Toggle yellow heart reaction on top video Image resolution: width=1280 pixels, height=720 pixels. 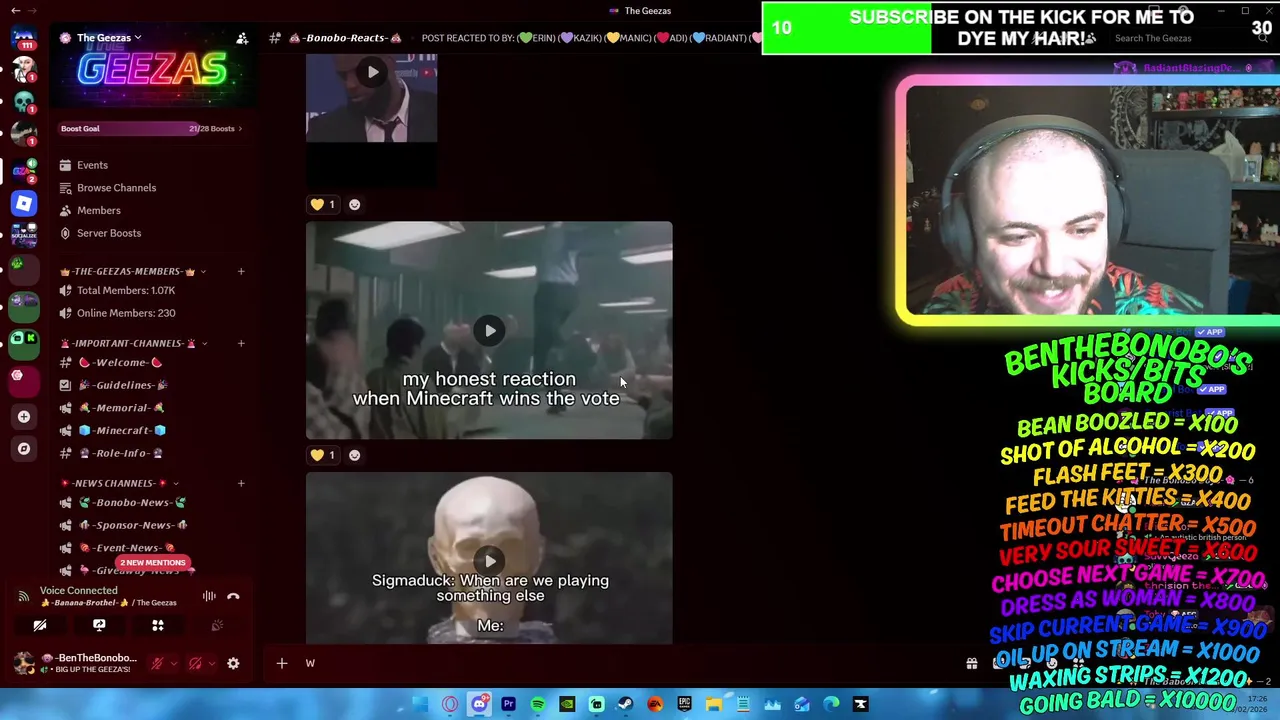coord(323,204)
